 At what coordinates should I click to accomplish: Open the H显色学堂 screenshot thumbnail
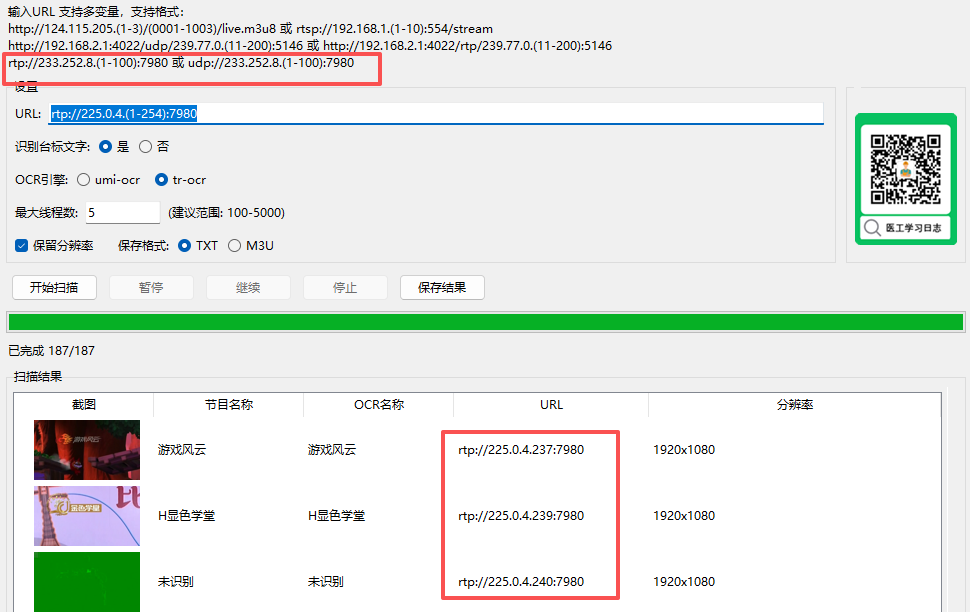[87, 516]
